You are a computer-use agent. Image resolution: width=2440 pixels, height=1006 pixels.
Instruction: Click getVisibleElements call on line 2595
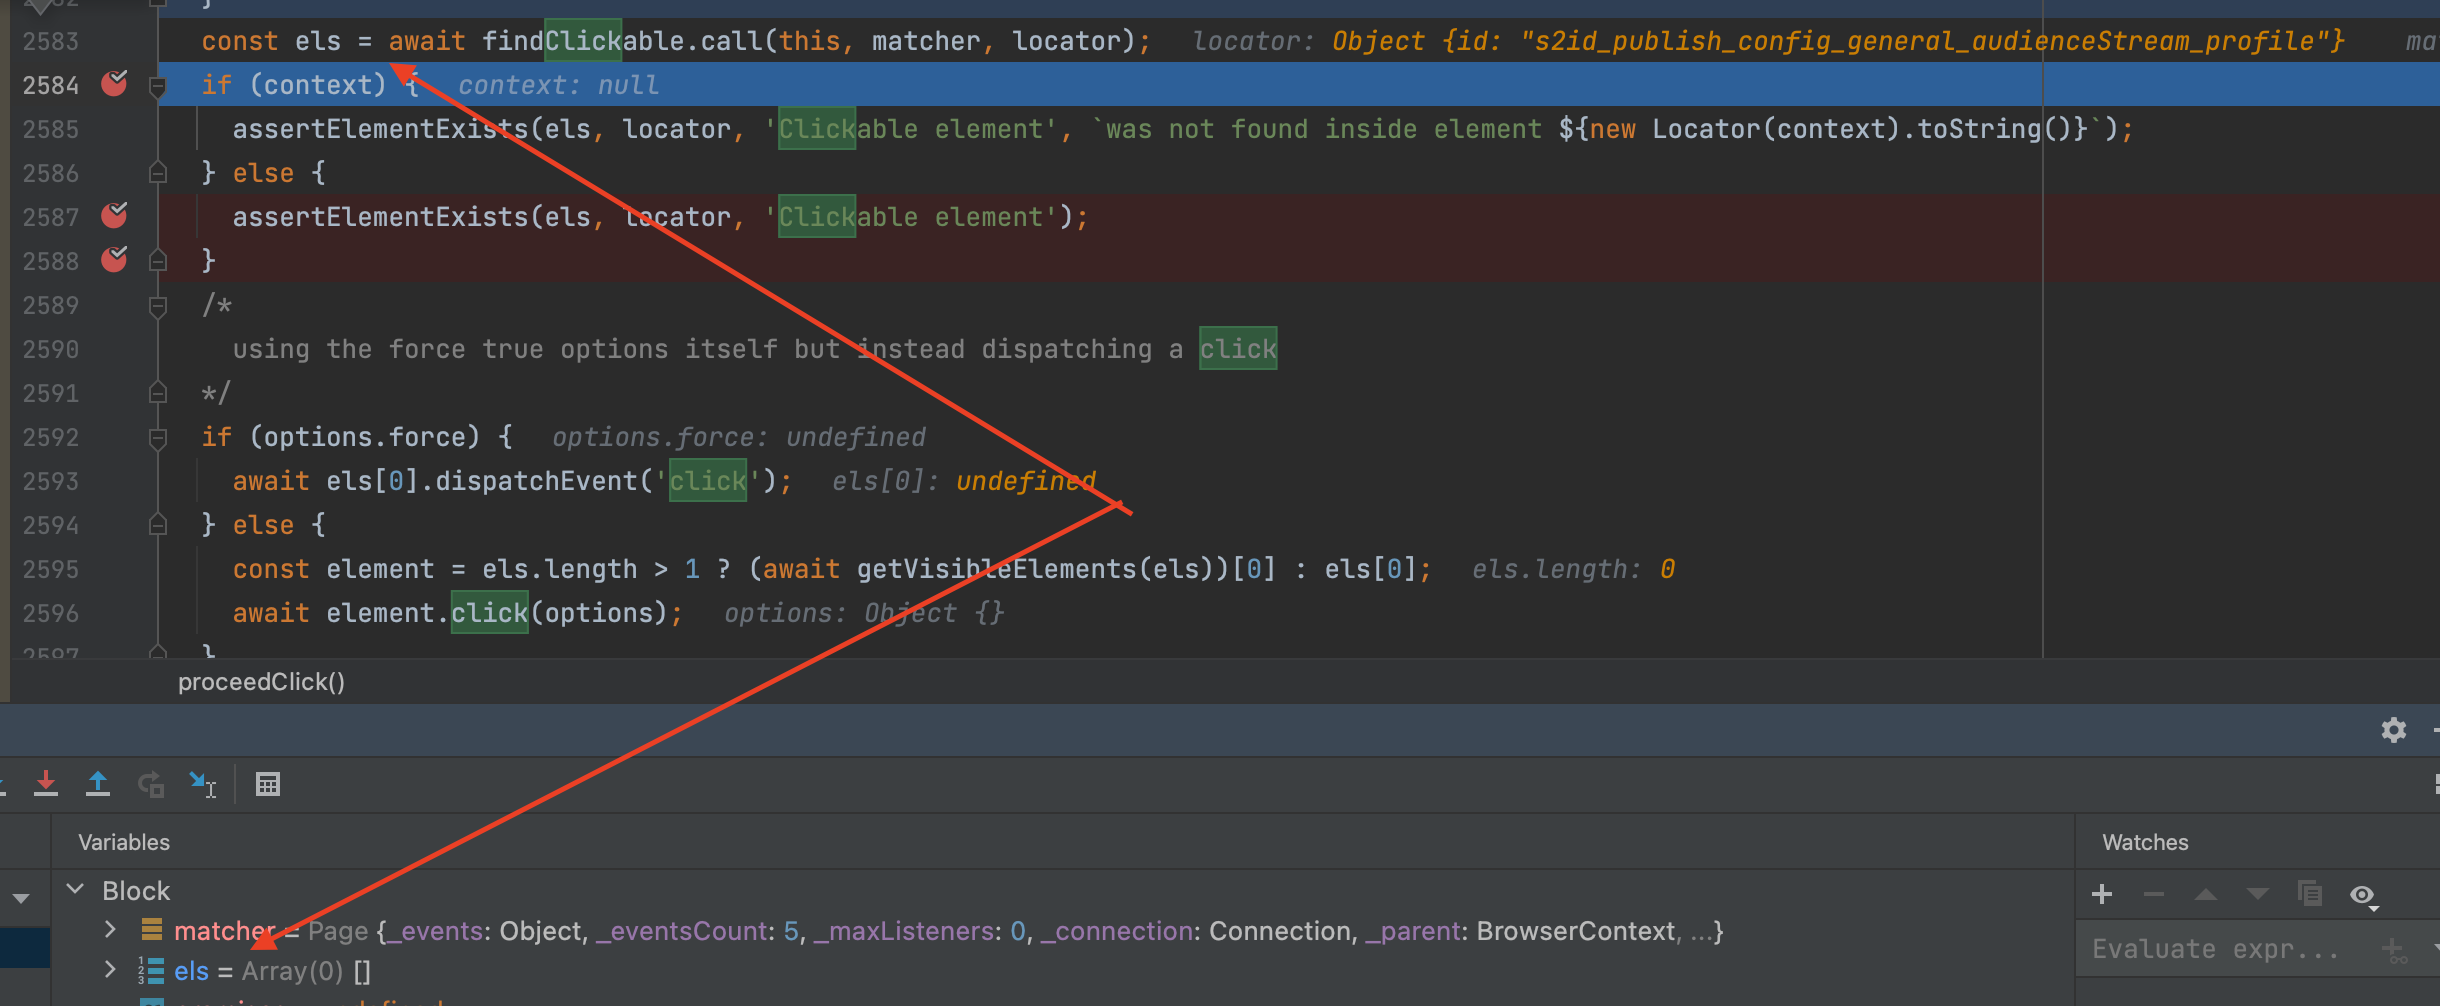pyautogui.click(x=998, y=569)
